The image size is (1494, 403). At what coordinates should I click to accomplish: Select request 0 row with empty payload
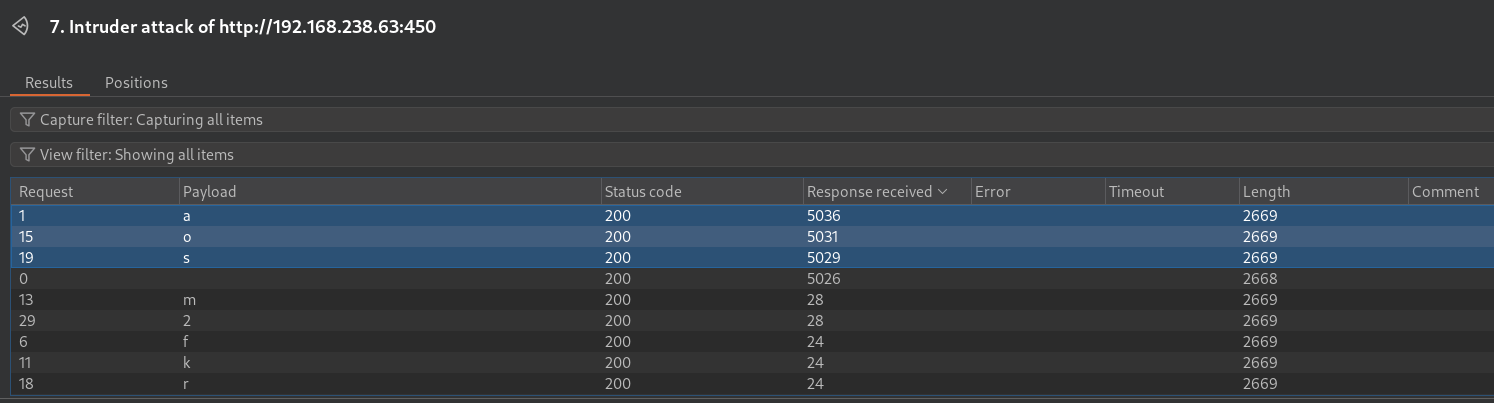[x=752, y=279]
